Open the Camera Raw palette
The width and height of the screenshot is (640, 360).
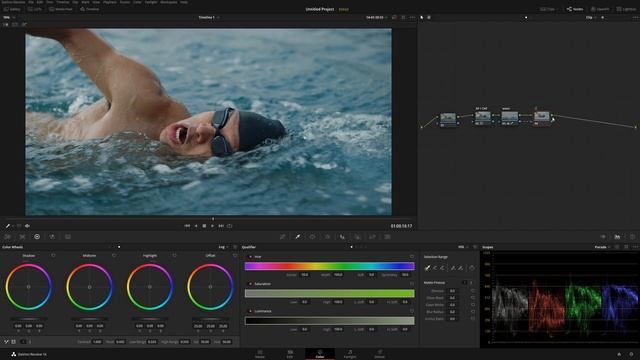[7, 237]
